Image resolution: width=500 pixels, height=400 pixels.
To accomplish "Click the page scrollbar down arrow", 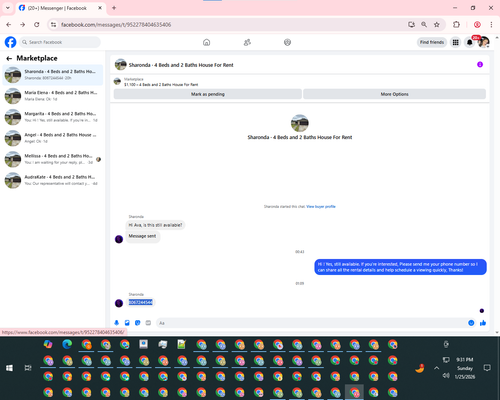I will [x=497, y=332].
